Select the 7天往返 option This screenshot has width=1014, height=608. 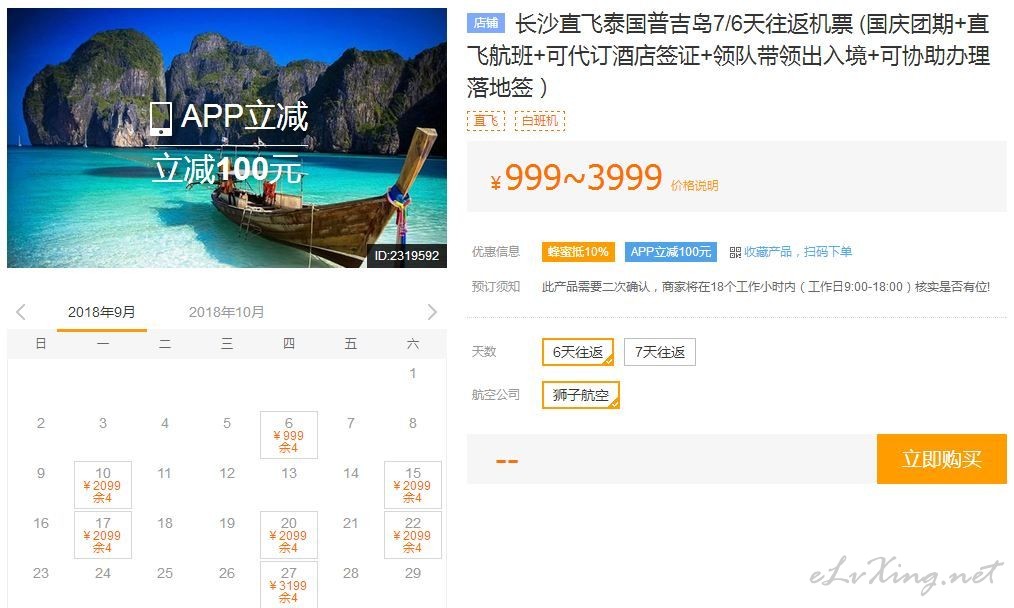[660, 352]
